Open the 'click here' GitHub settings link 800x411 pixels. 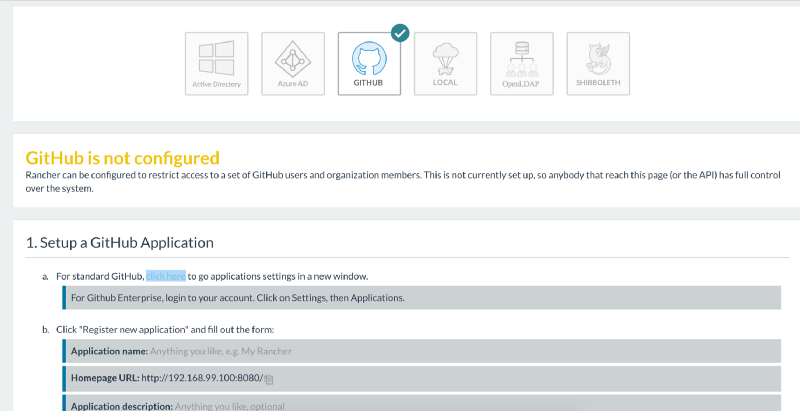pyautogui.click(x=165, y=276)
